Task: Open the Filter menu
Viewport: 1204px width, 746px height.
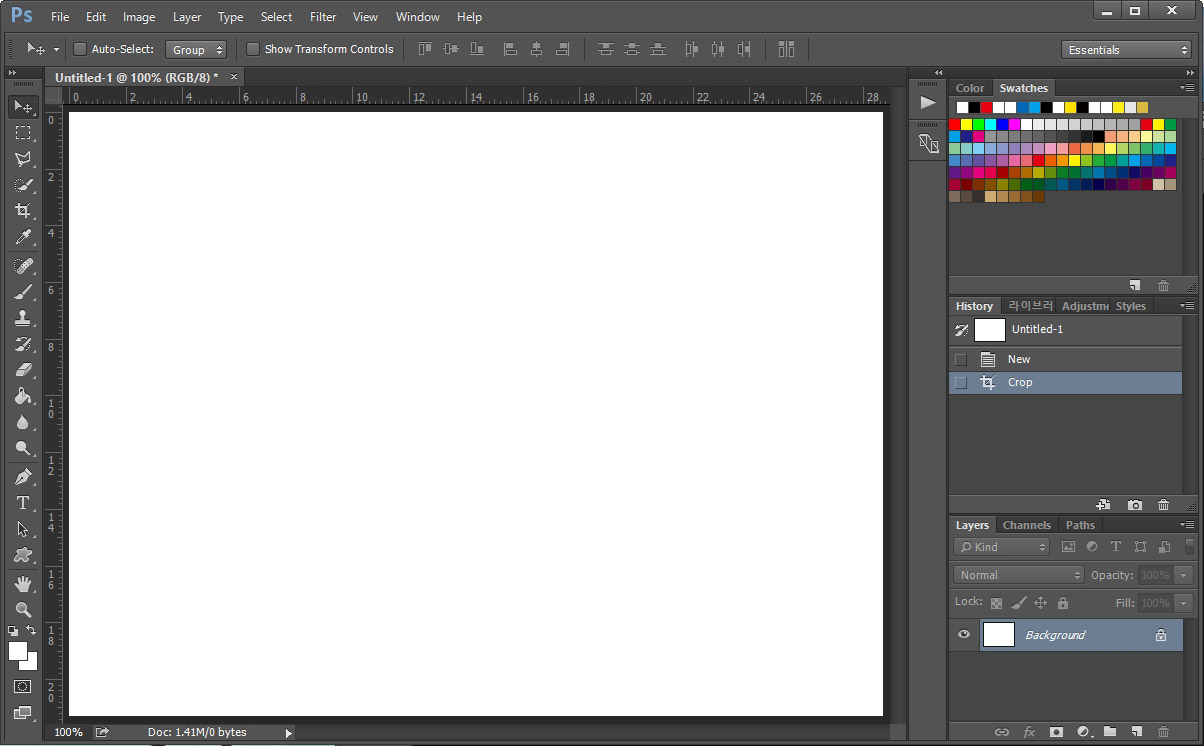Action: tap(323, 17)
